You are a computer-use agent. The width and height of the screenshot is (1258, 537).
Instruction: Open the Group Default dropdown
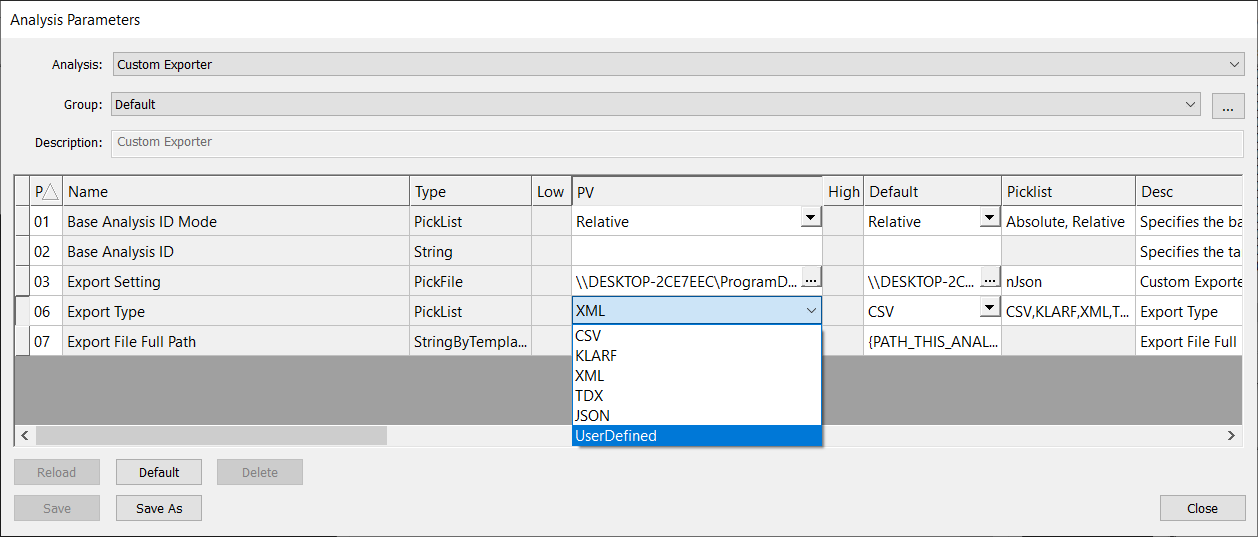(x=1190, y=104)
